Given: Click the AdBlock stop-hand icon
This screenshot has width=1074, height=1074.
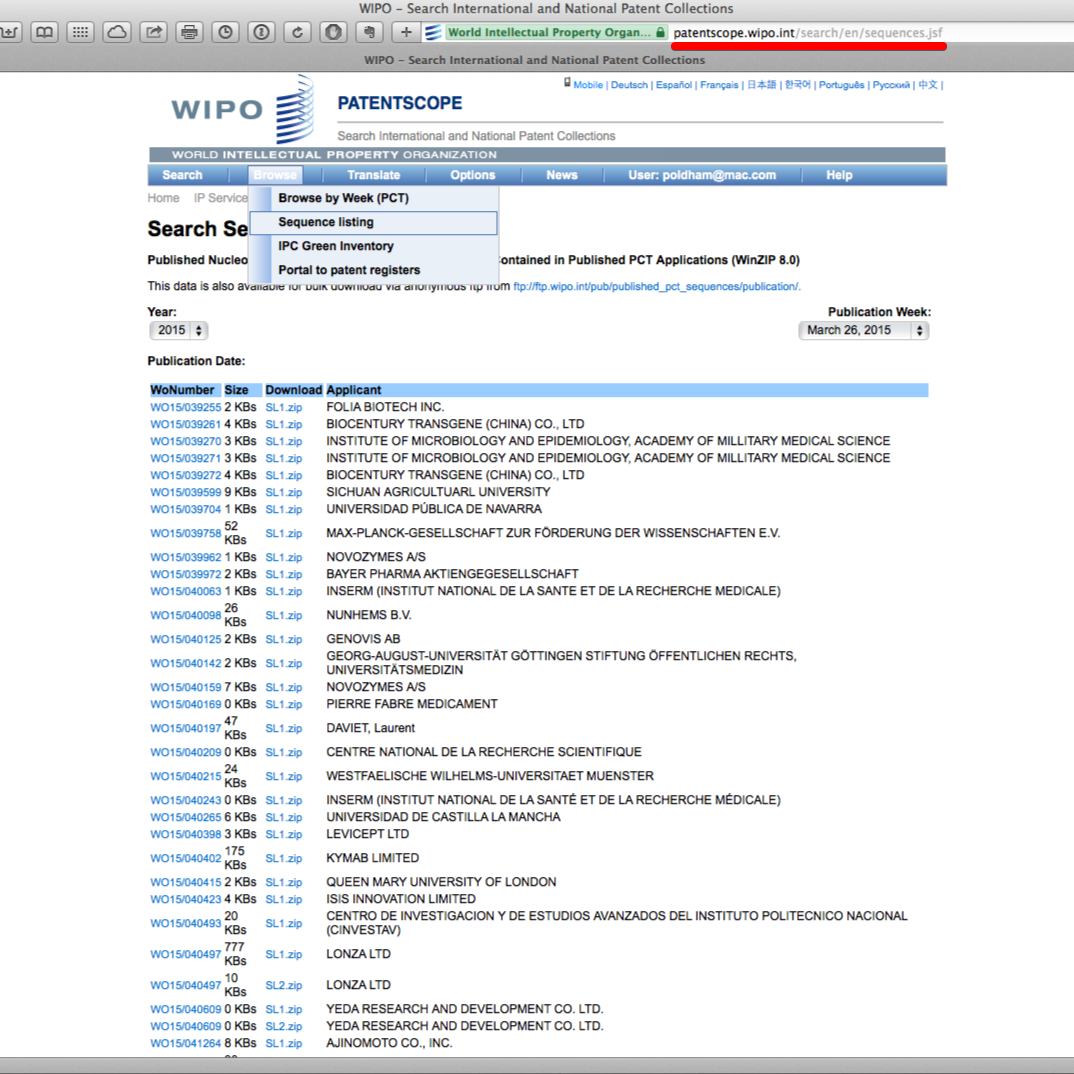Looking at the screenshot, I should [x=334, y=32].
